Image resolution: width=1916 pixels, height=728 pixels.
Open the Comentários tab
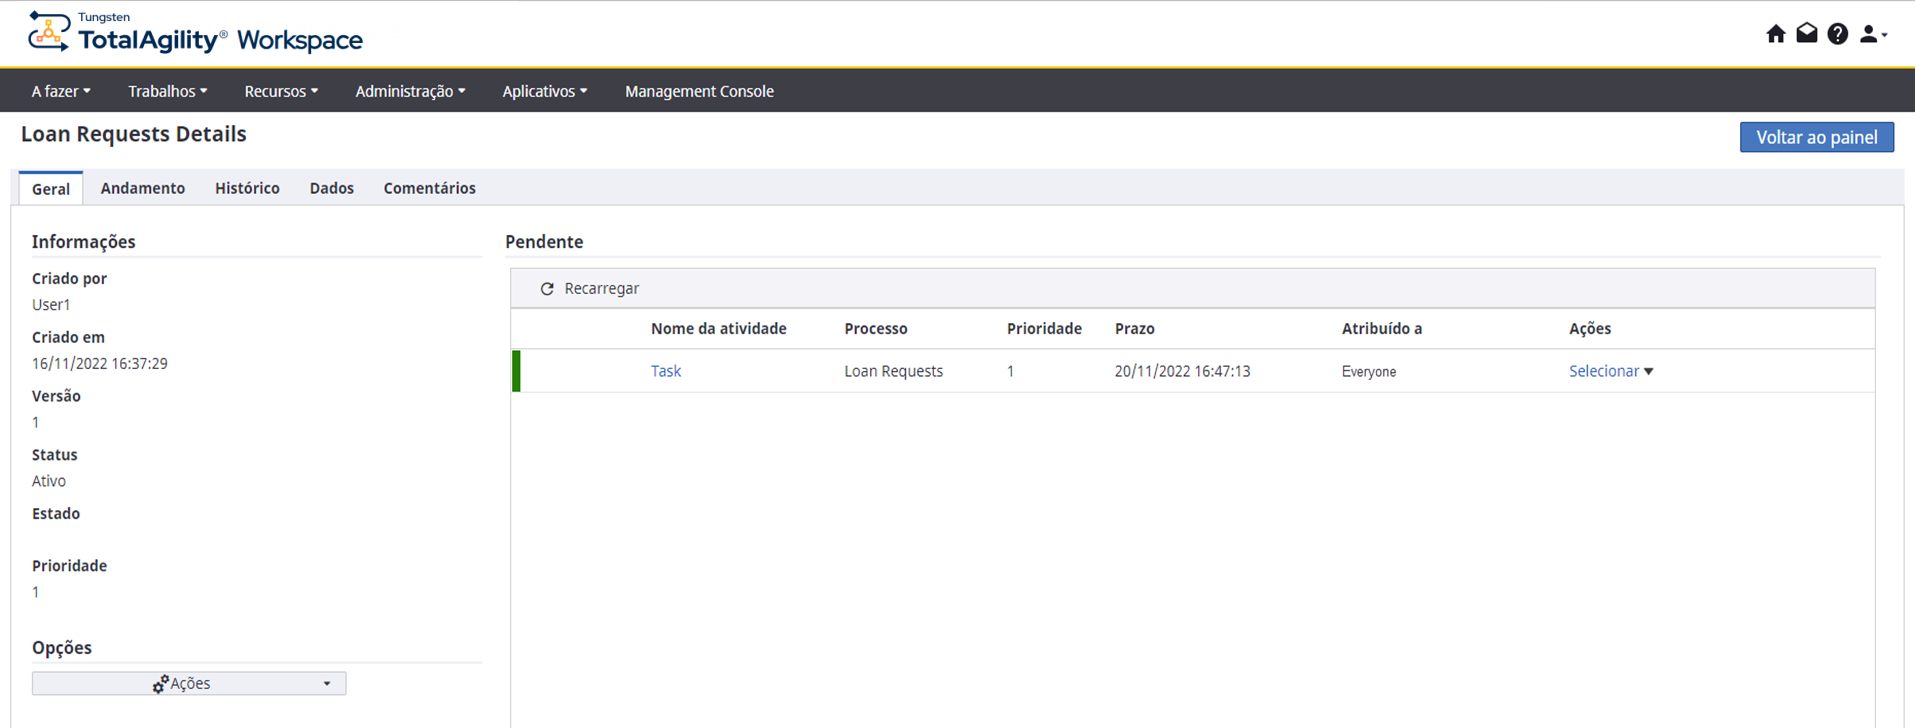coord(429,188)
